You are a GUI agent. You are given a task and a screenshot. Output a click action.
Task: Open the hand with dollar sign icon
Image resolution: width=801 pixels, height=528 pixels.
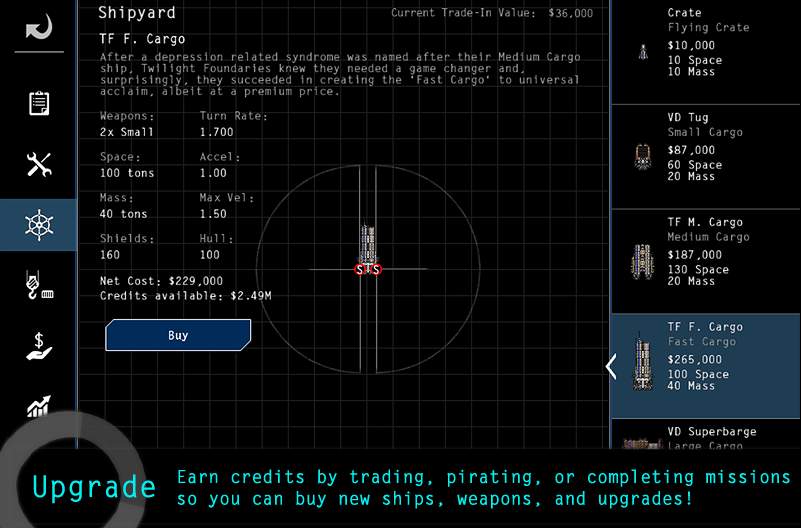click(x=39, y=347)
